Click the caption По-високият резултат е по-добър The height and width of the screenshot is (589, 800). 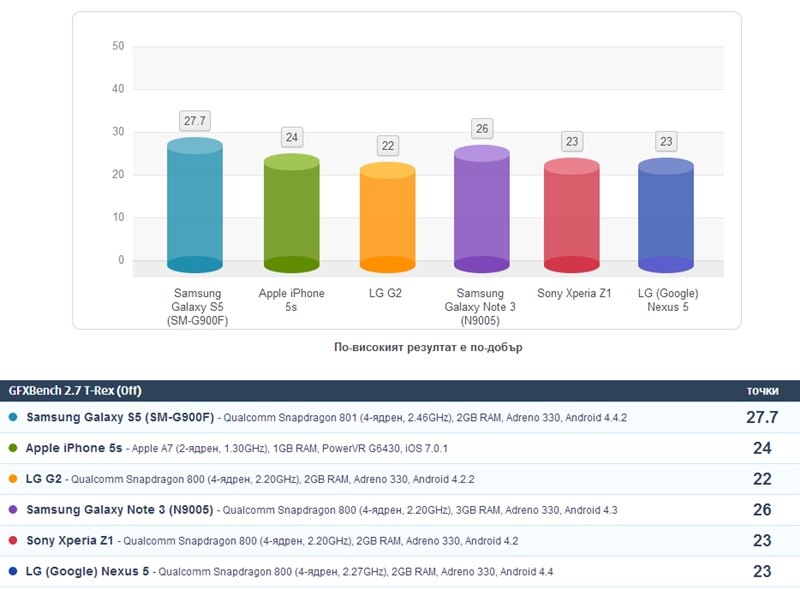pos(428,347)
